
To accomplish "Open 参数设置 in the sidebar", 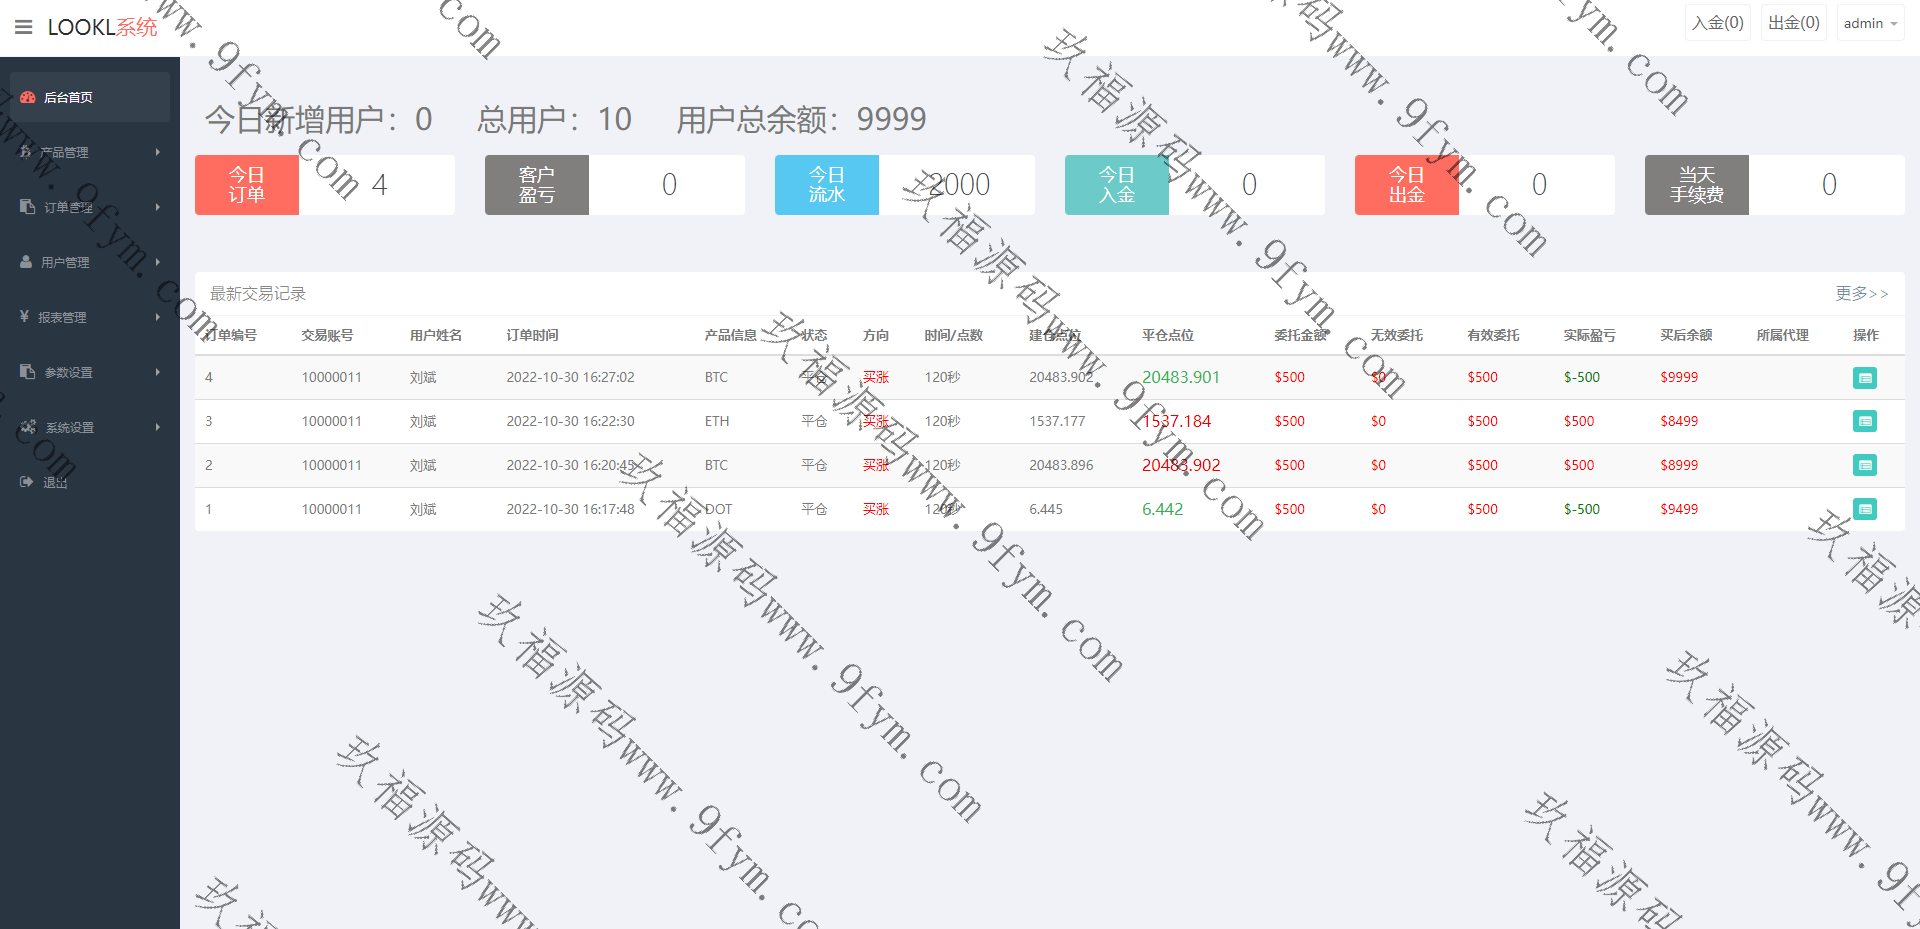I will (68, 372).
